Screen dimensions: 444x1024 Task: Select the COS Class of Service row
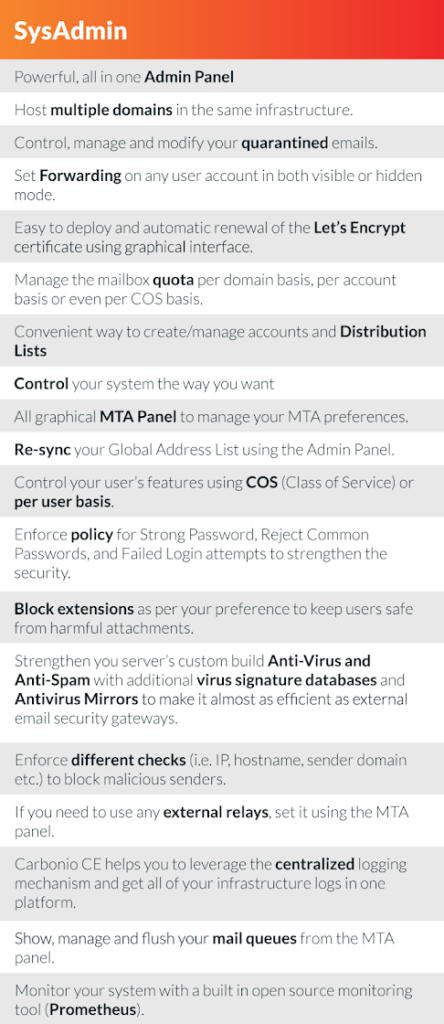222,491
